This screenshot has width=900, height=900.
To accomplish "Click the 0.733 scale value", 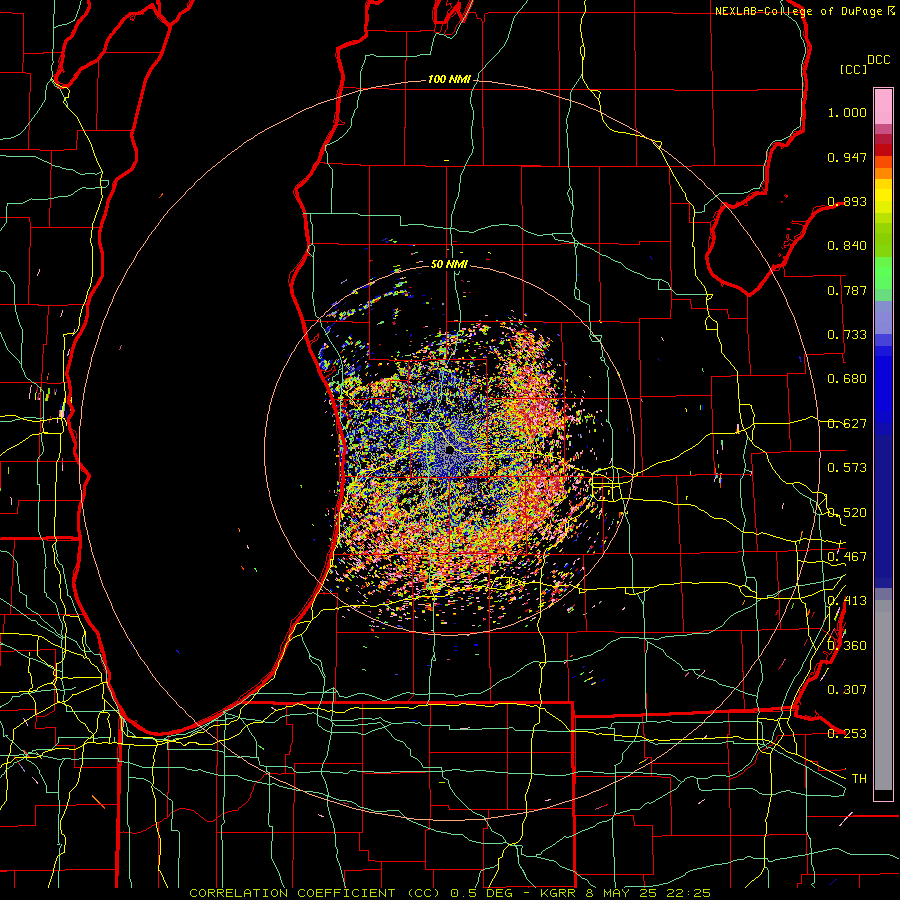I will [847, 335].
